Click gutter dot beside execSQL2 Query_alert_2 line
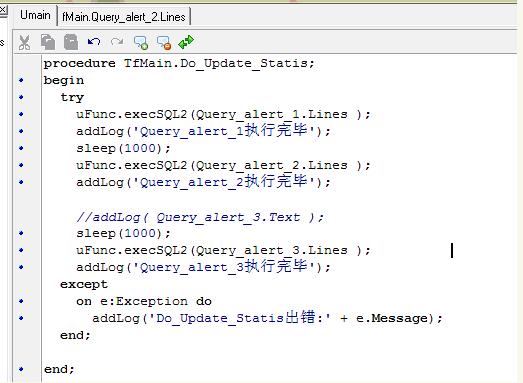 (x=22, y=165)
